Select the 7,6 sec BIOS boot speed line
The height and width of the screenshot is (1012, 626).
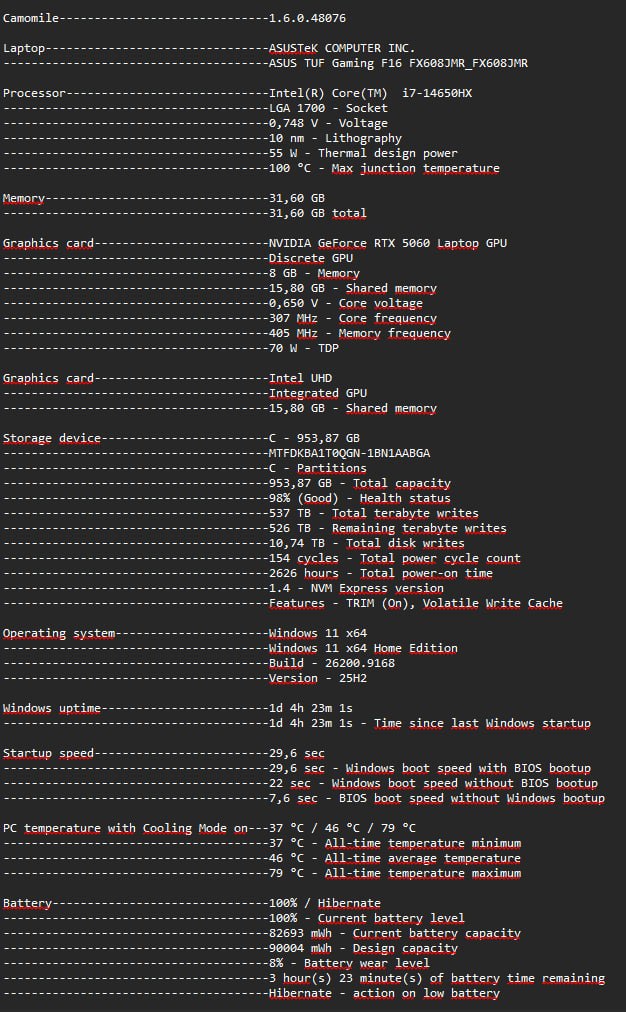(437, 798)
